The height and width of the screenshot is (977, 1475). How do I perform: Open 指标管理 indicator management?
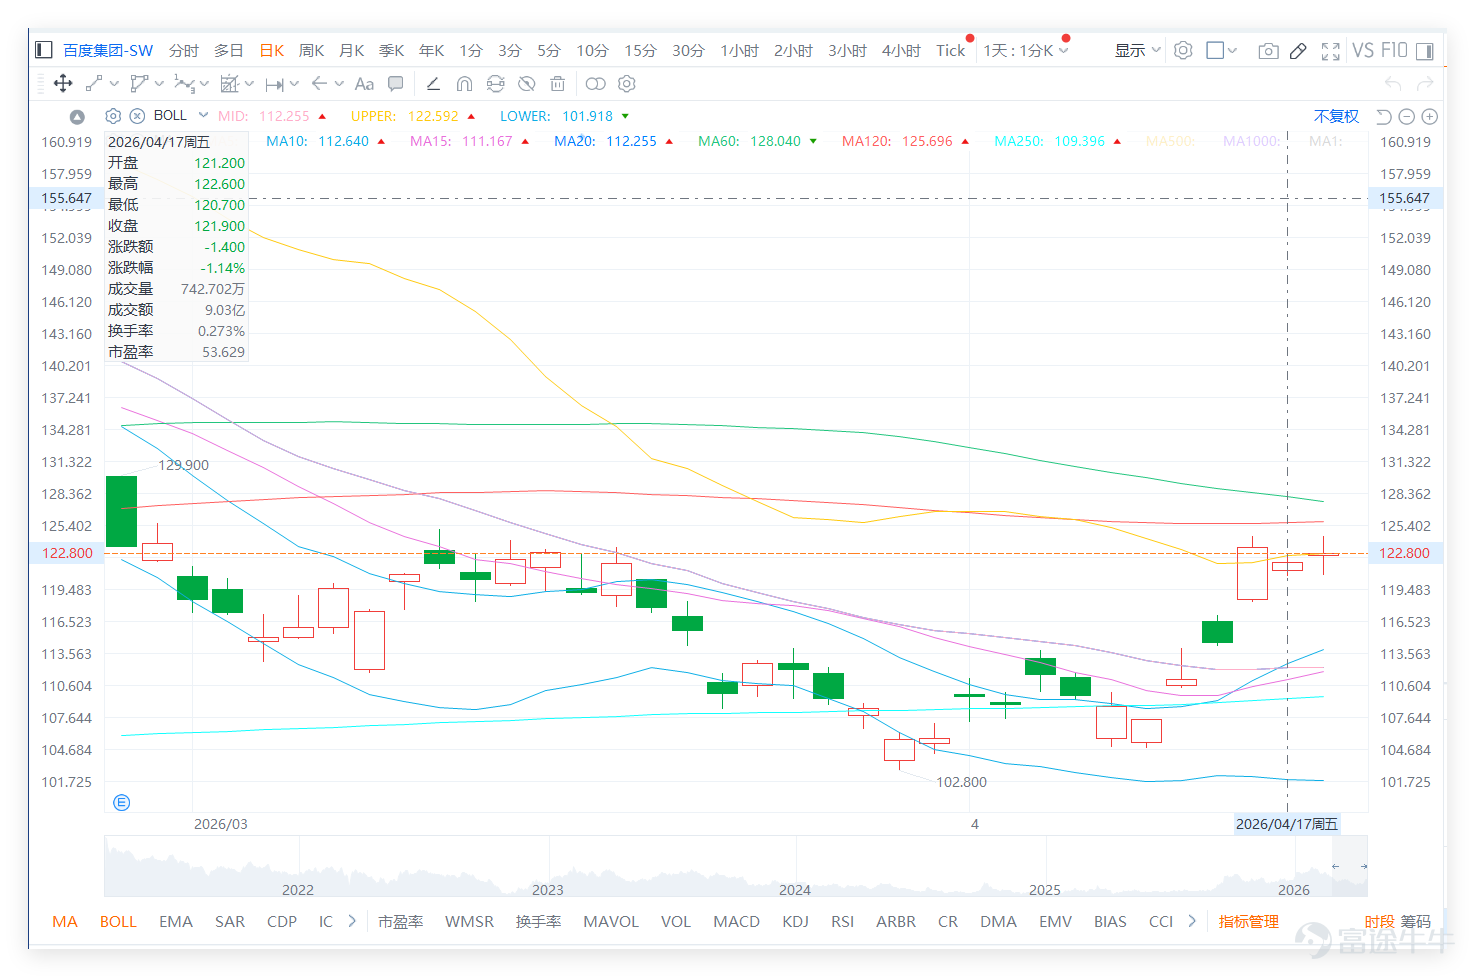tap(1249, 921)
